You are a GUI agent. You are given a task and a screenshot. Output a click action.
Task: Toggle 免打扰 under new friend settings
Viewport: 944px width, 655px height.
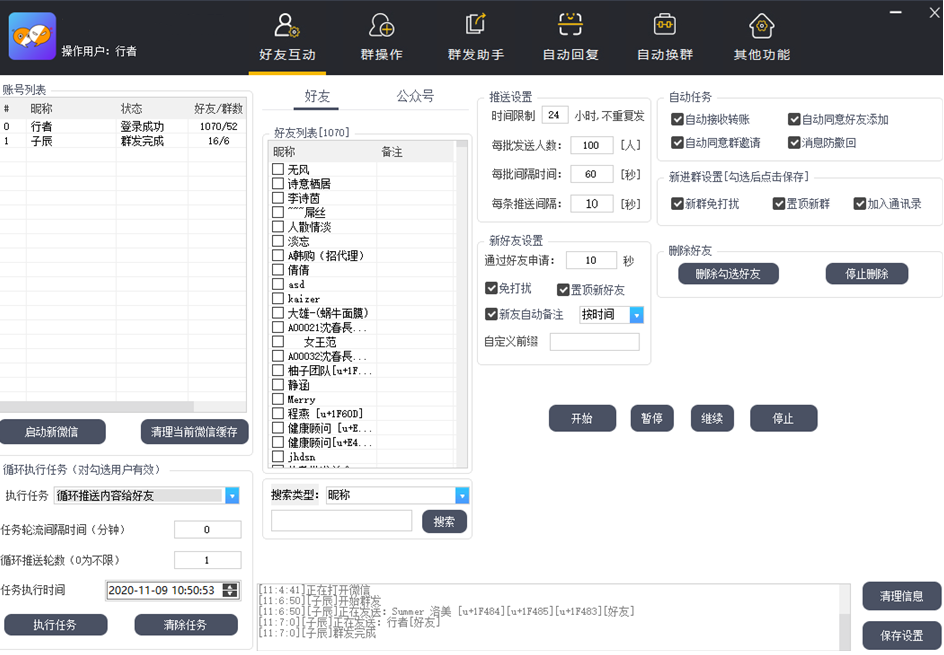491,288
